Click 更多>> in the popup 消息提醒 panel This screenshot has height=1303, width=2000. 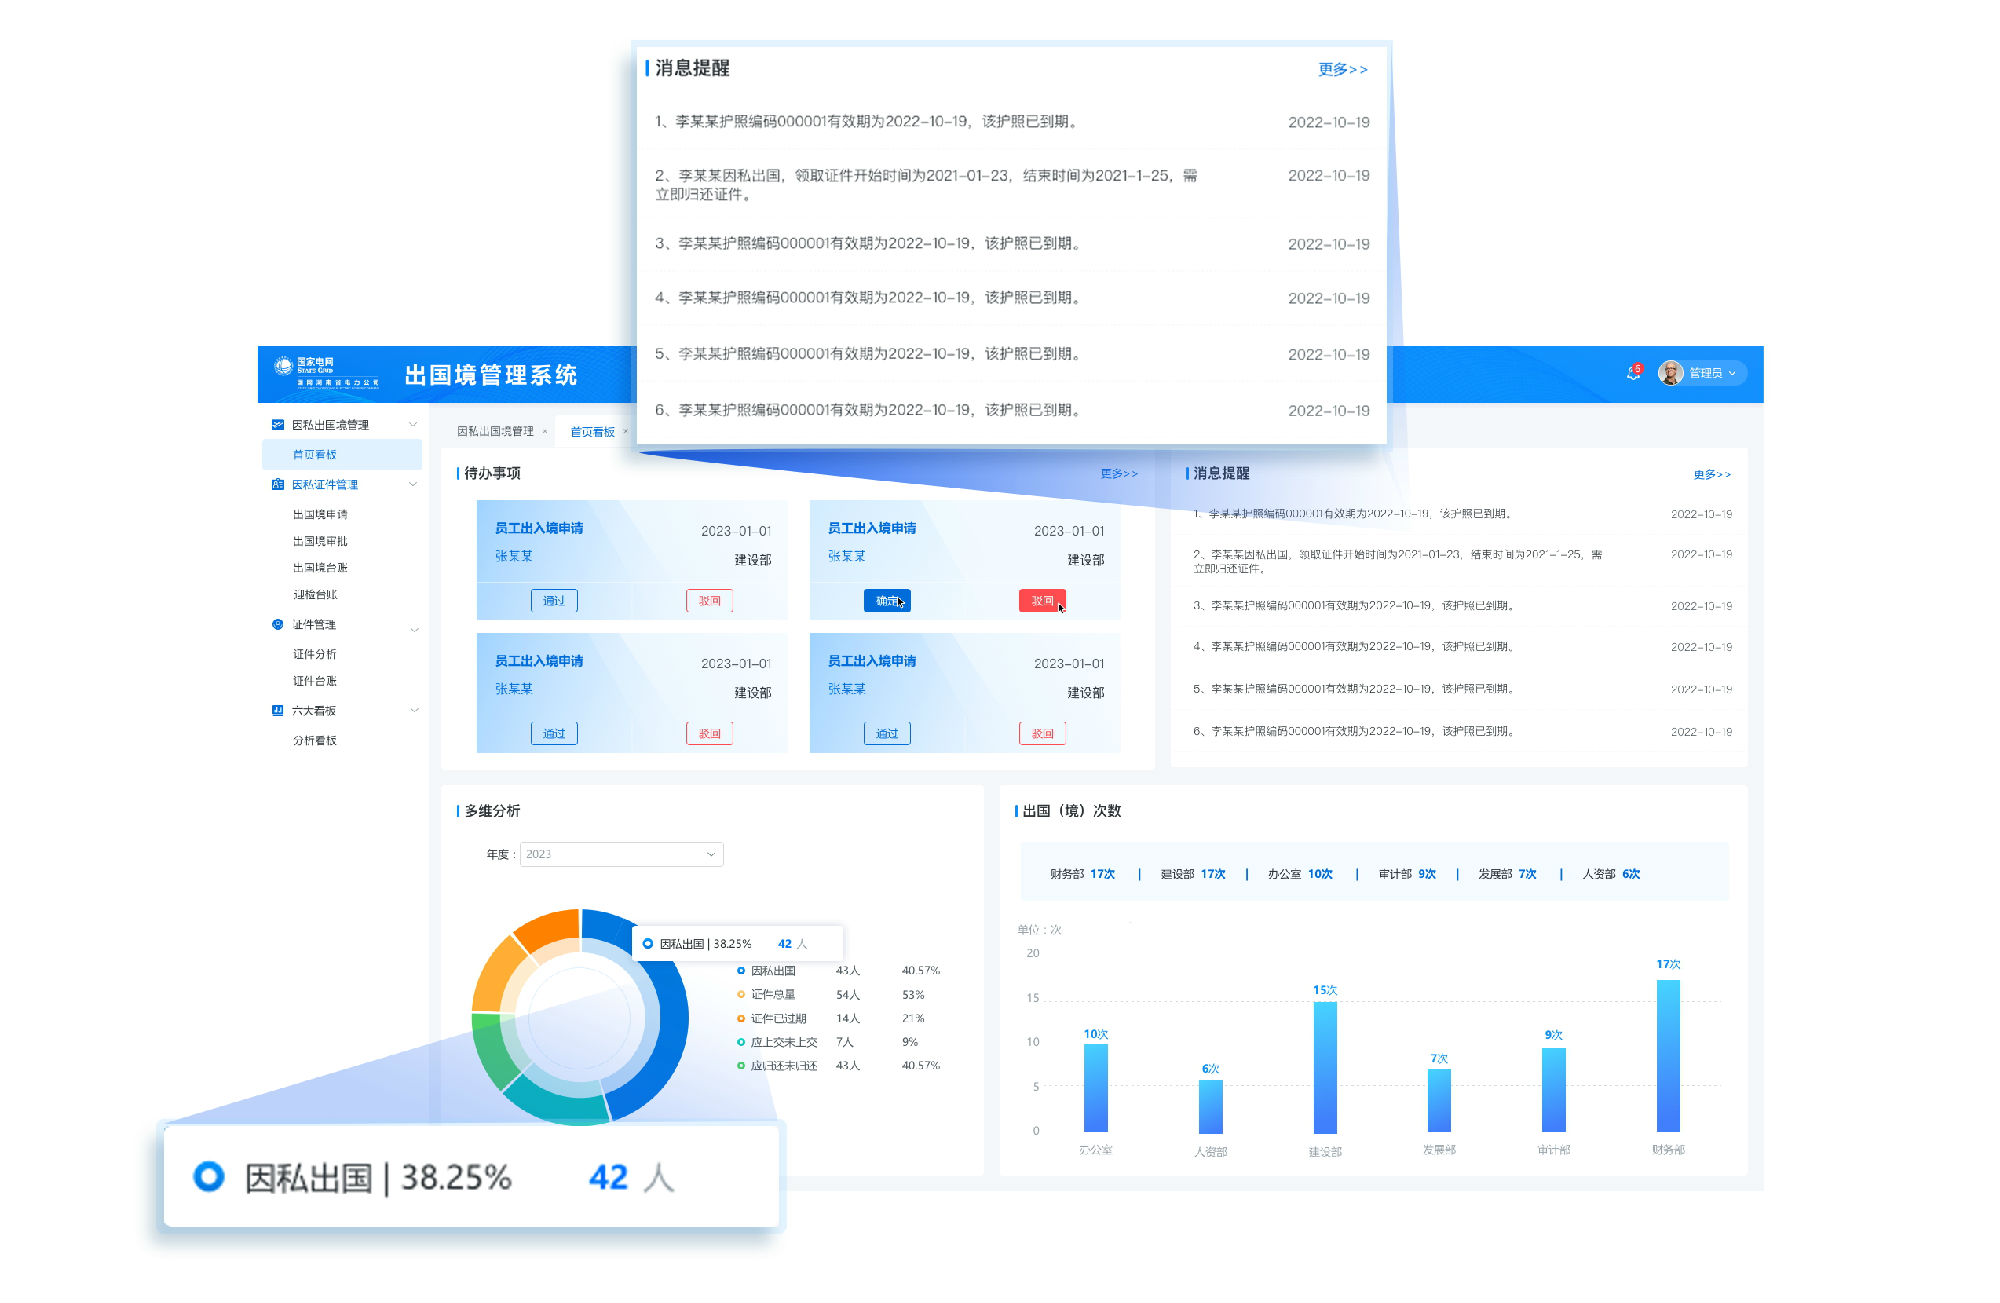[1342, 69]
